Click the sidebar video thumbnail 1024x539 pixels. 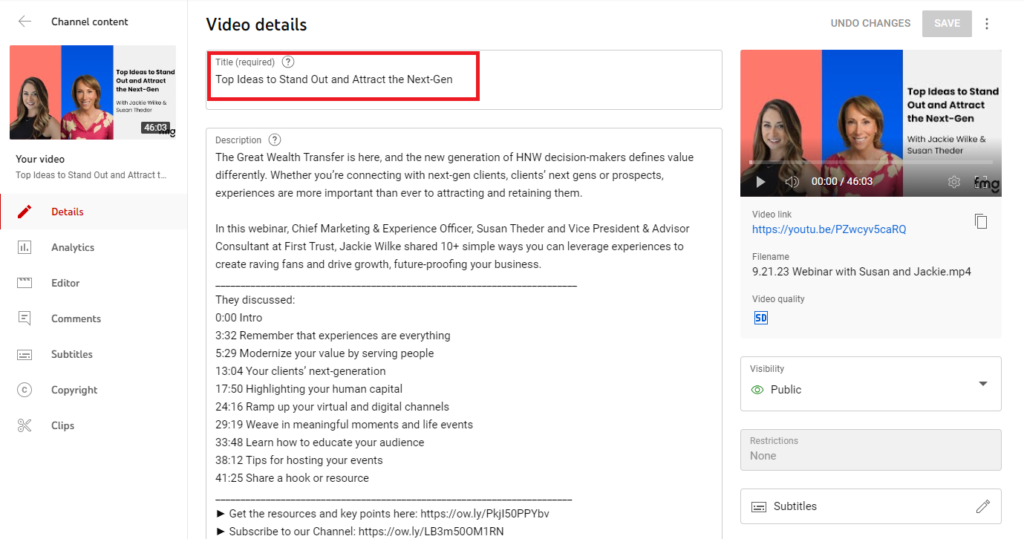92,92
